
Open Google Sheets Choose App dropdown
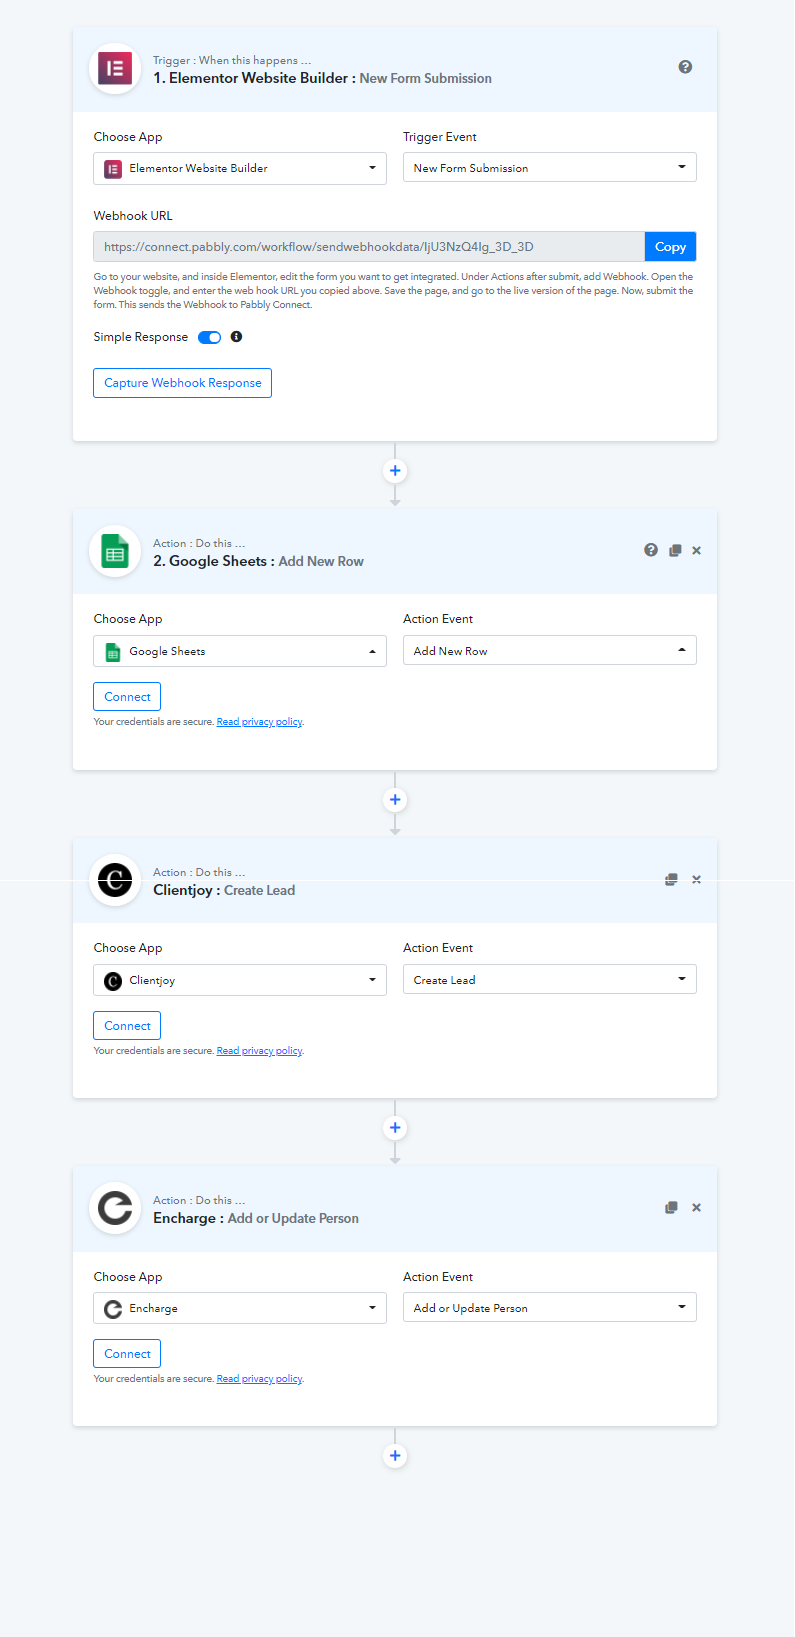240,651
